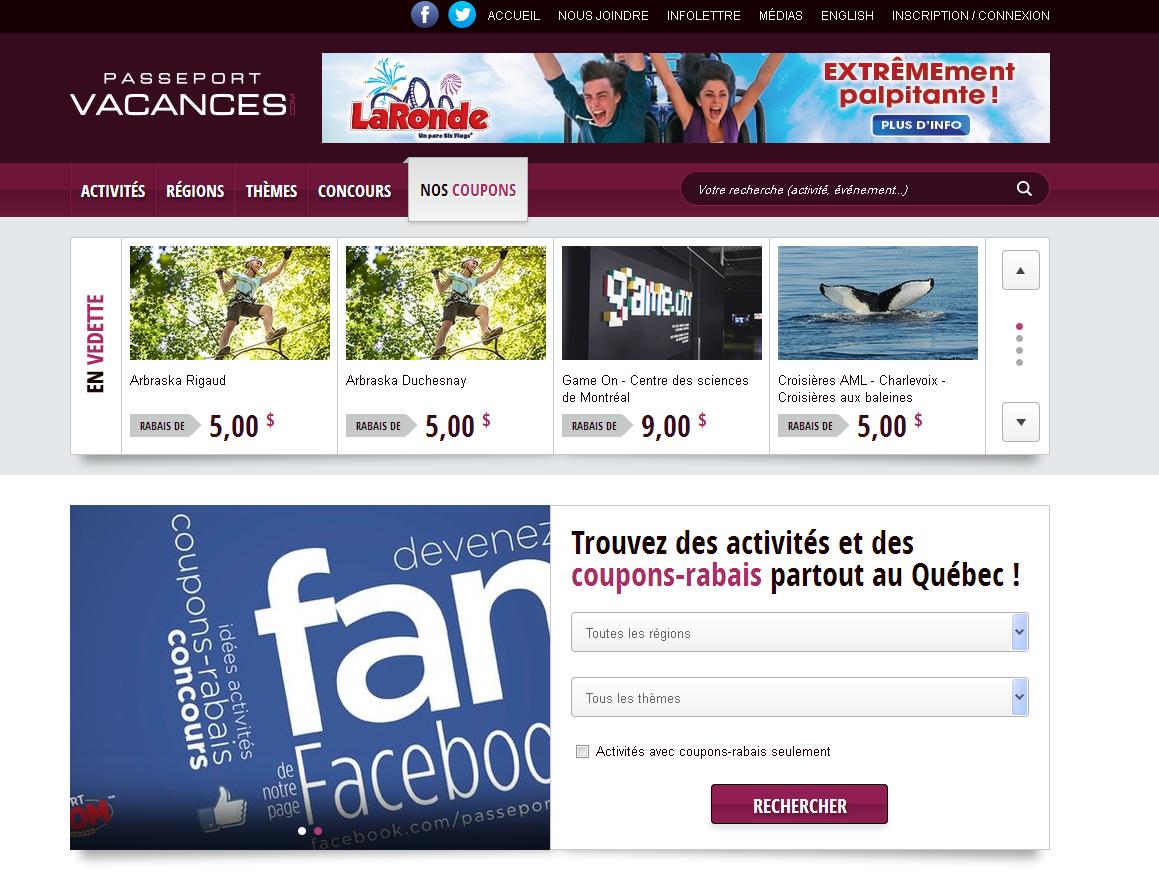Open the Activités menu
The image size is (1159, 887).
[113, 191]
